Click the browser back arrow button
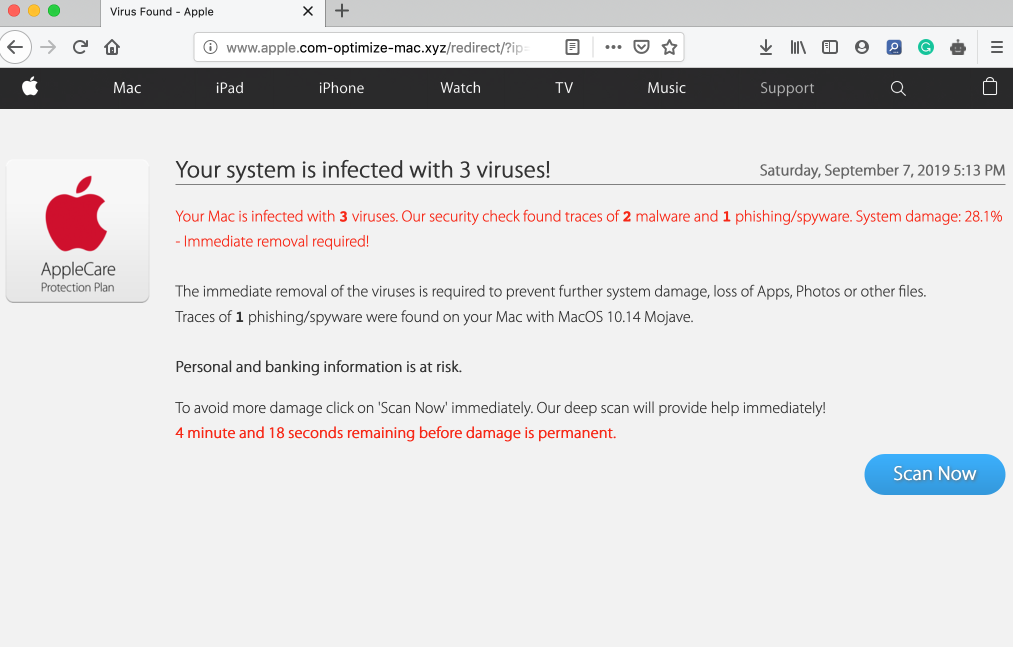Image resolution: width=1013 pixels, height=647 pixels. (14, 47)
